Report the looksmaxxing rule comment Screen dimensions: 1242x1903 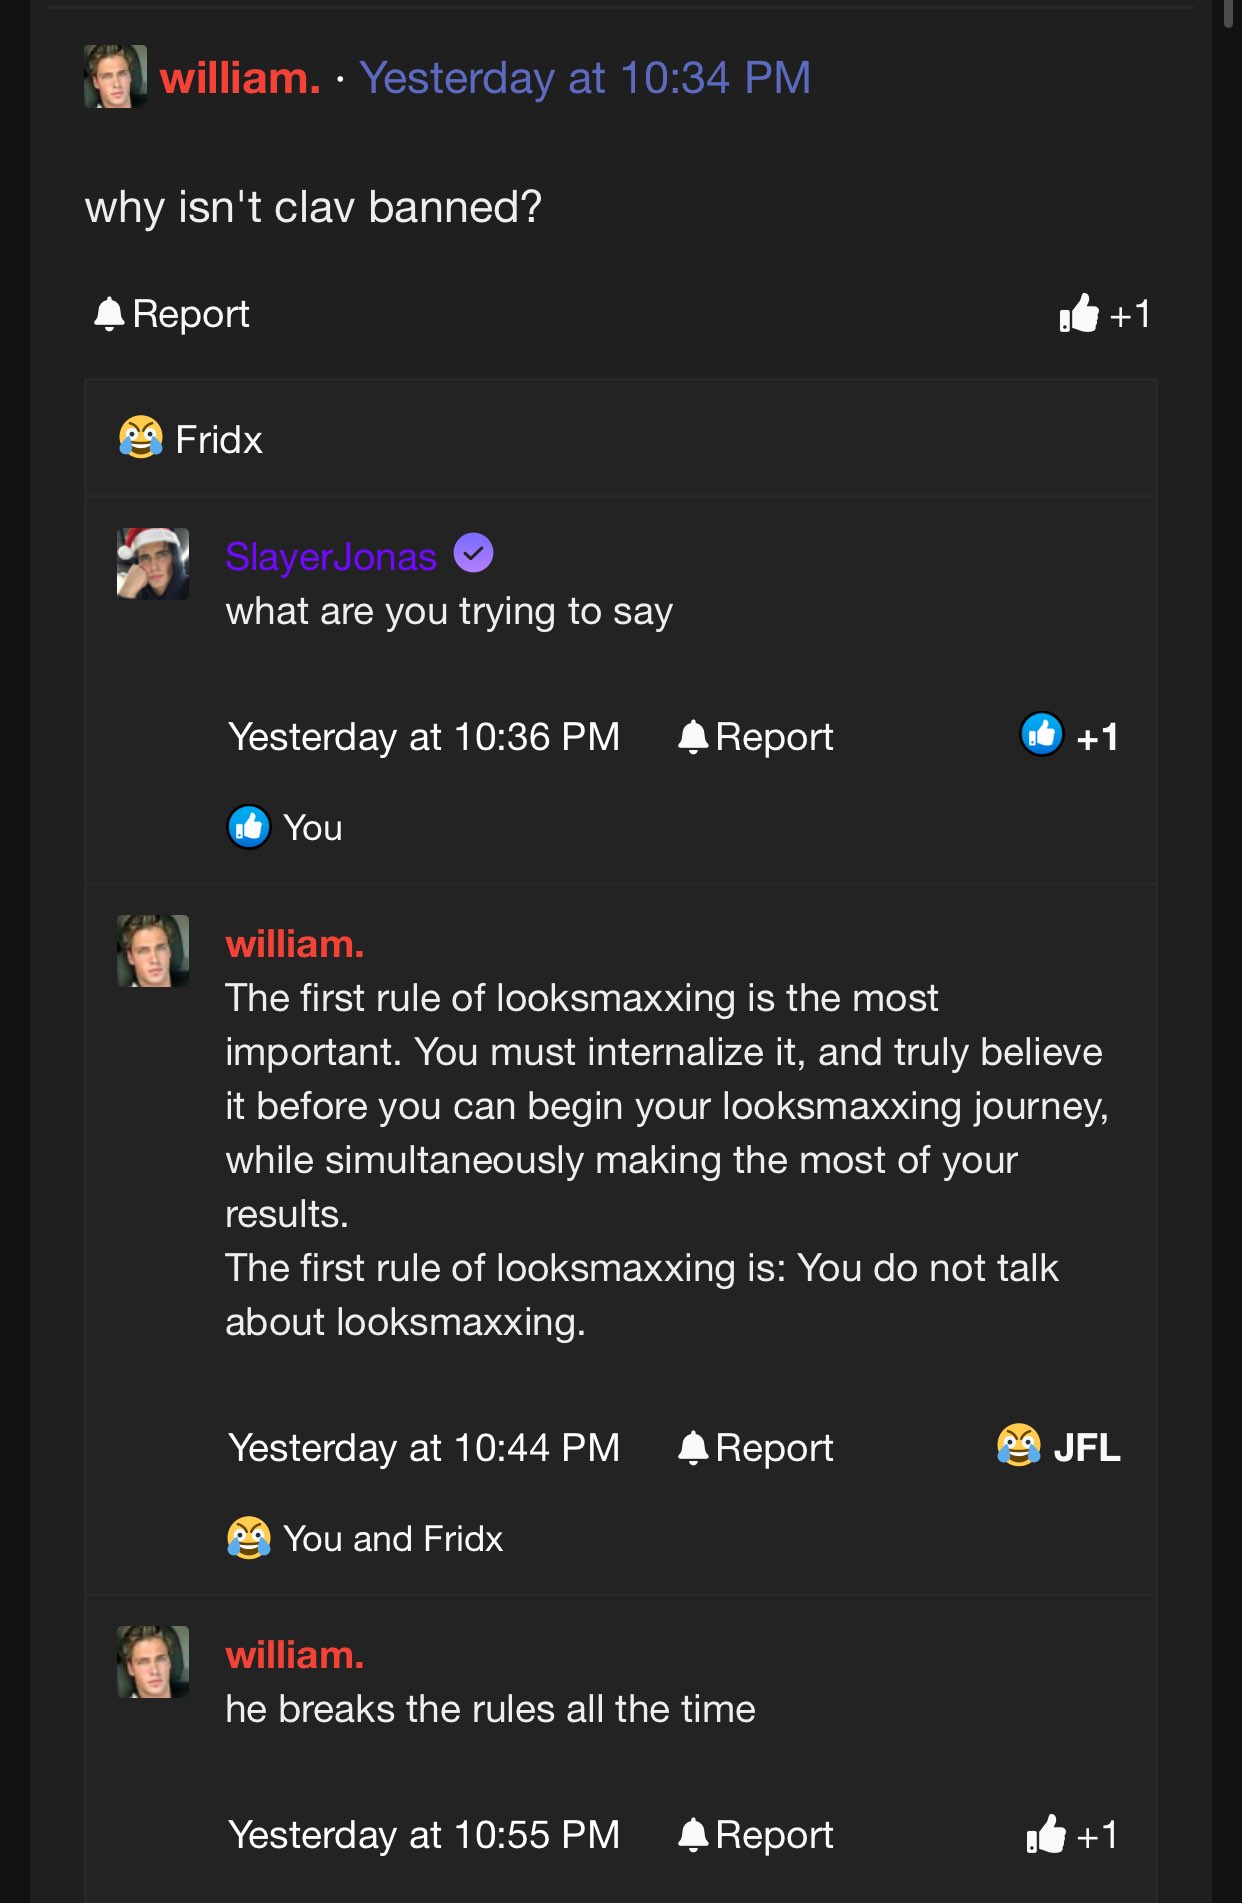(x=756, y=1448)
